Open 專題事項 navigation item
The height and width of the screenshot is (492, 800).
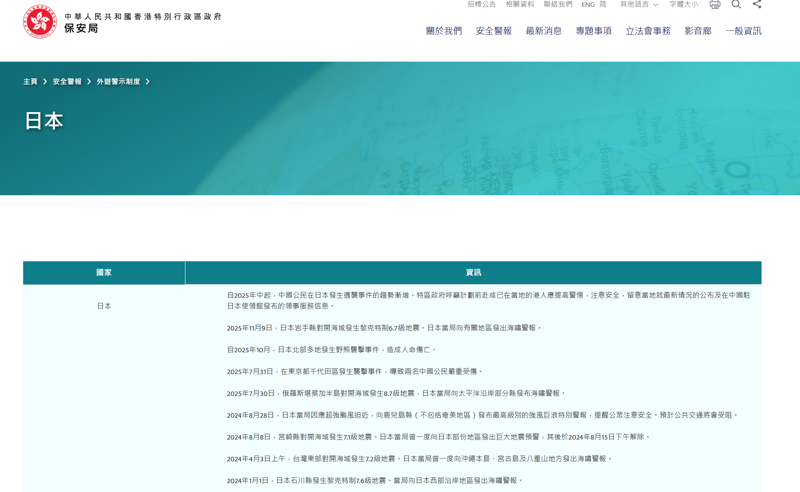point(594,31)
